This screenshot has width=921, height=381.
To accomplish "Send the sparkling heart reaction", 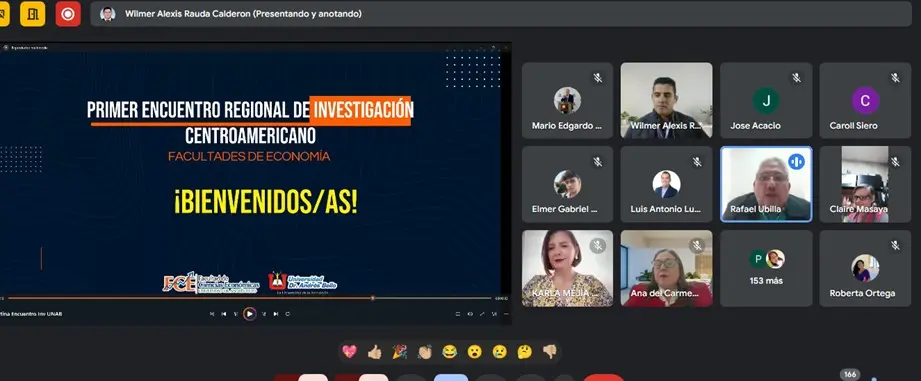I will click(x=349, y=352).
